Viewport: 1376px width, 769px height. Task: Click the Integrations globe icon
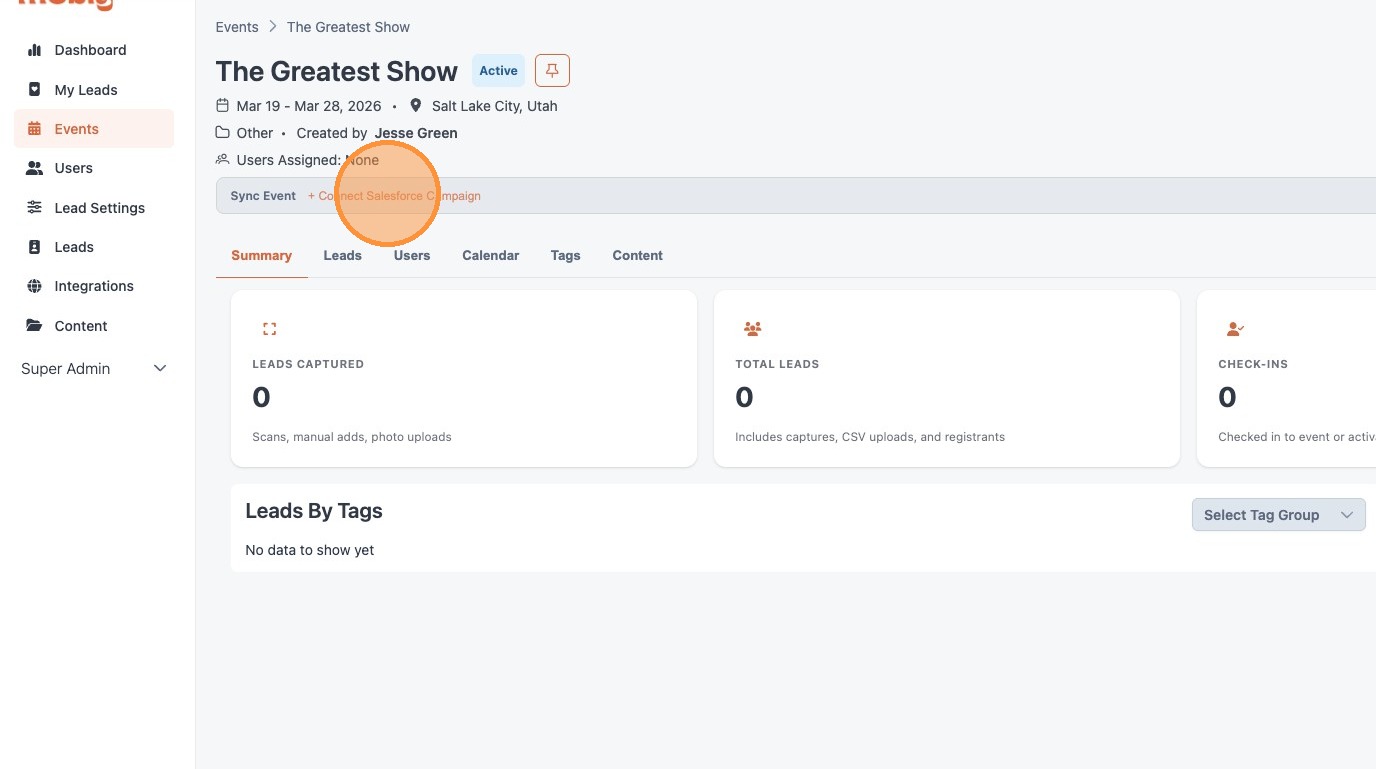pyautogui.click(x=35, y=286)
